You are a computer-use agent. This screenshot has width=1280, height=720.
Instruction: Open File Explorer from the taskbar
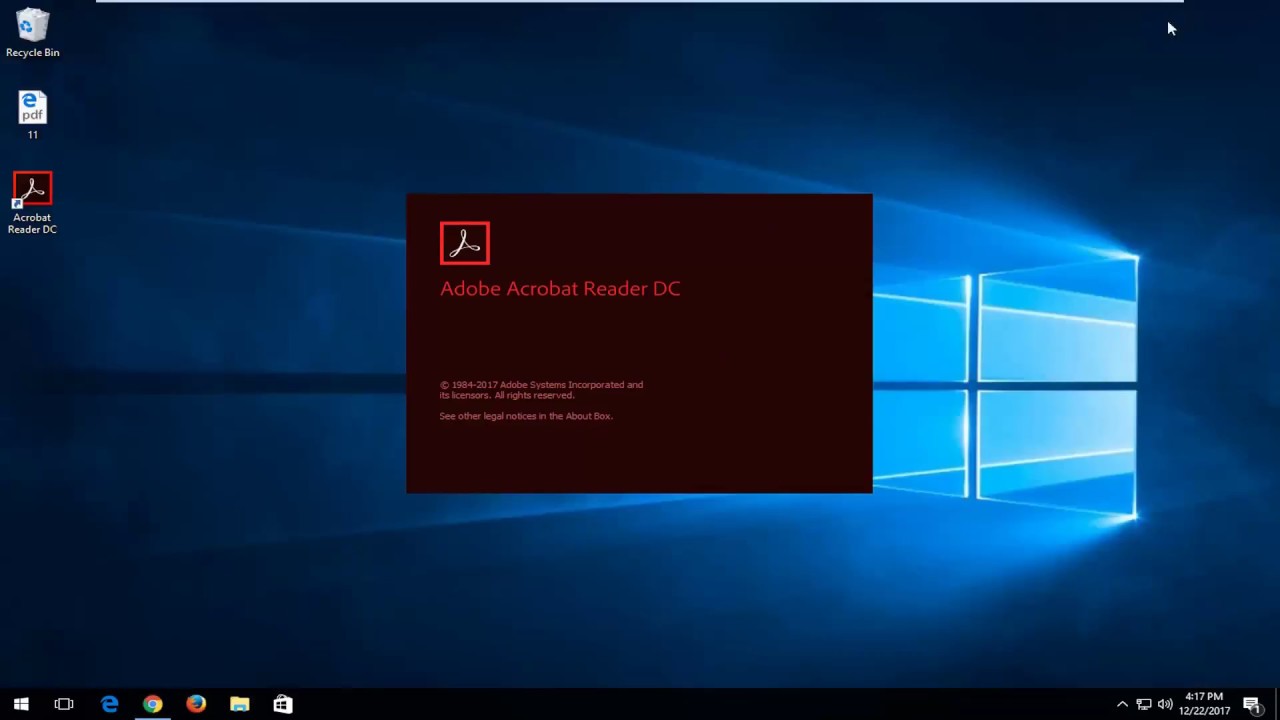[239, 704]
